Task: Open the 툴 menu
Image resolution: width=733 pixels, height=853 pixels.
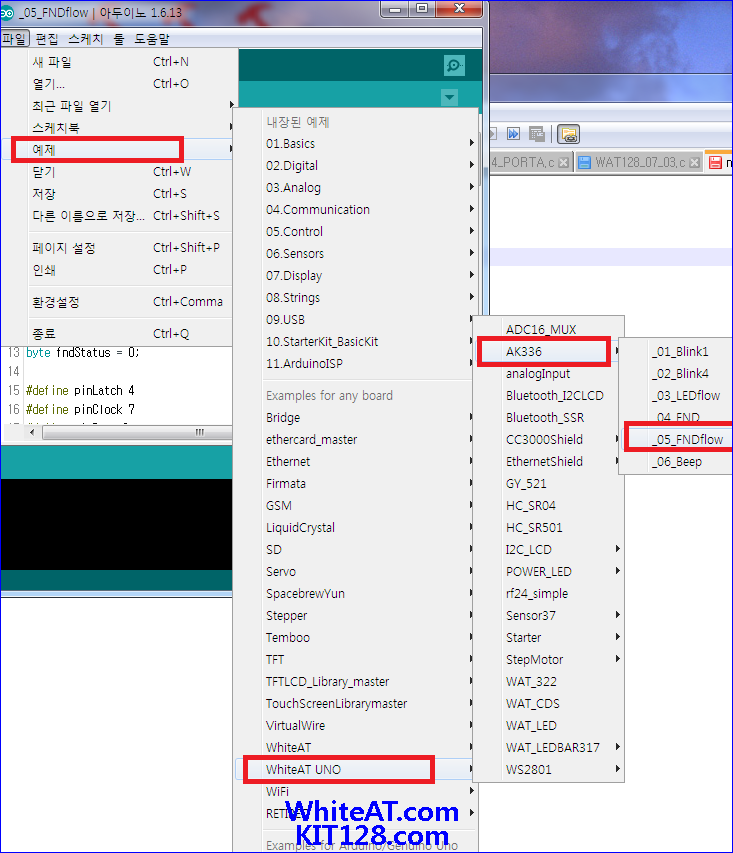Action: click(119, 39)
